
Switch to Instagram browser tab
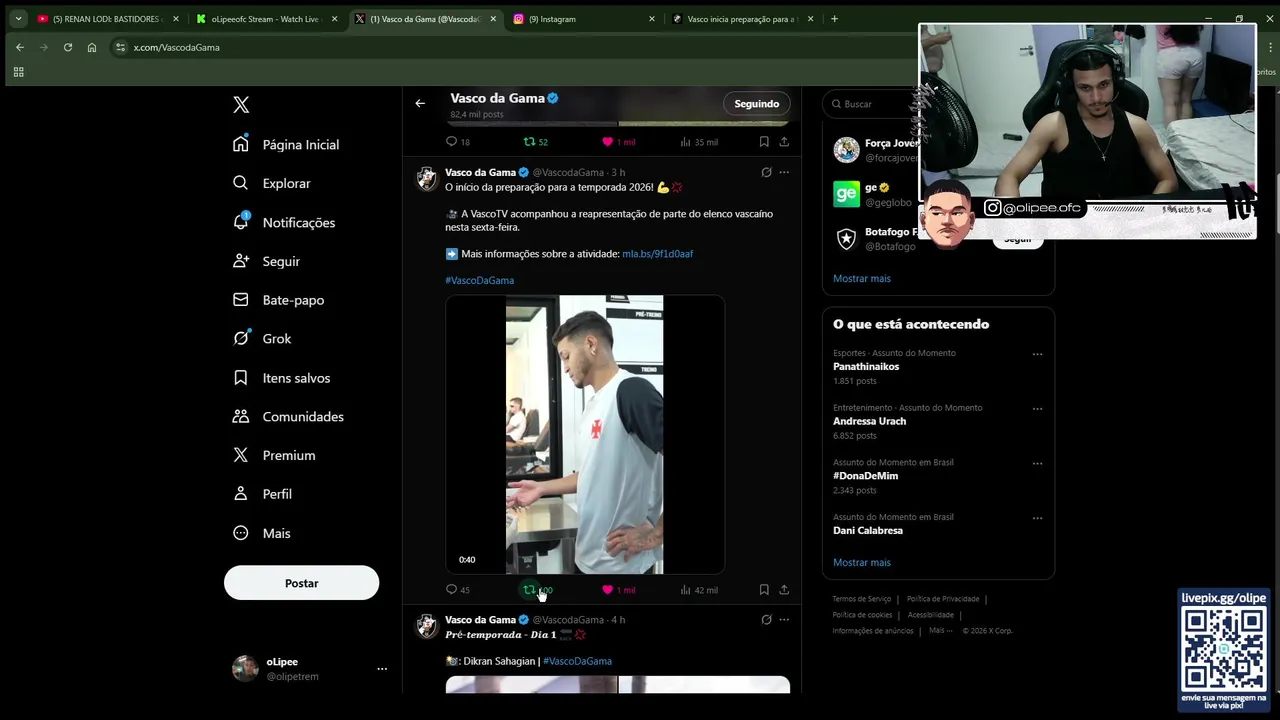tap(584, 19)
